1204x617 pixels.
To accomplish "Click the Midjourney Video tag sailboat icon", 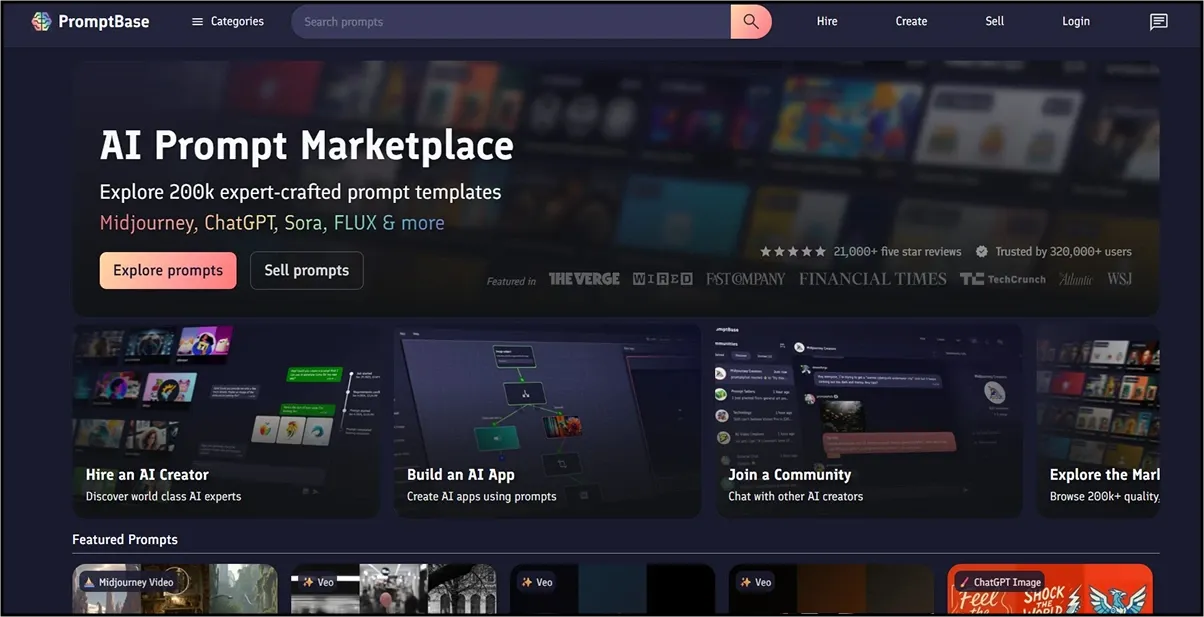I will (89, 582).
